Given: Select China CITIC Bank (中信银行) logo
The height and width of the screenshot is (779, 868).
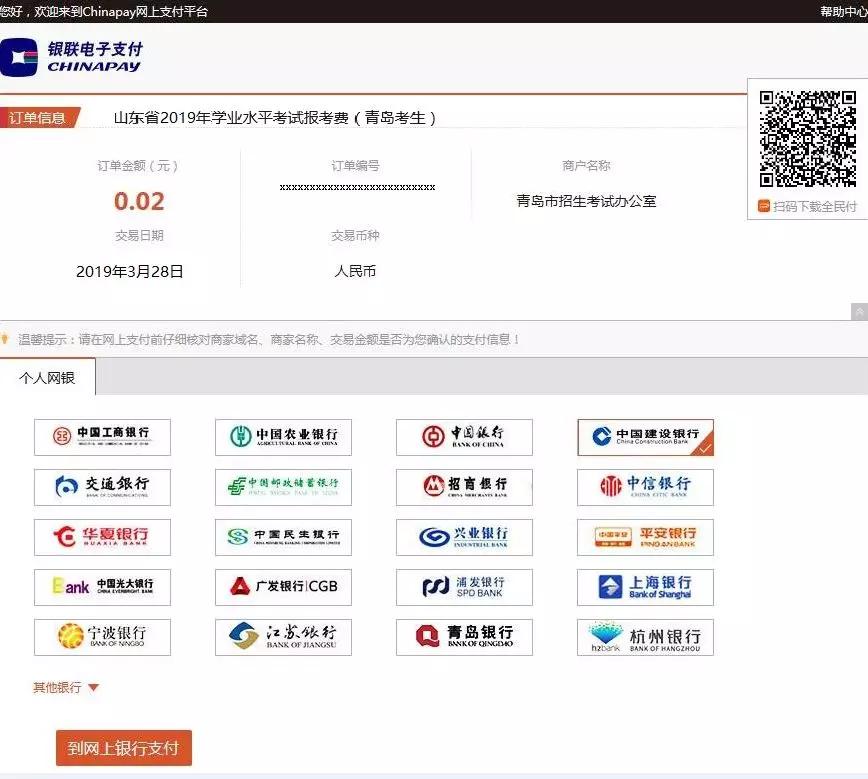Looking at the screenshot, I should (x=645, y=487).
